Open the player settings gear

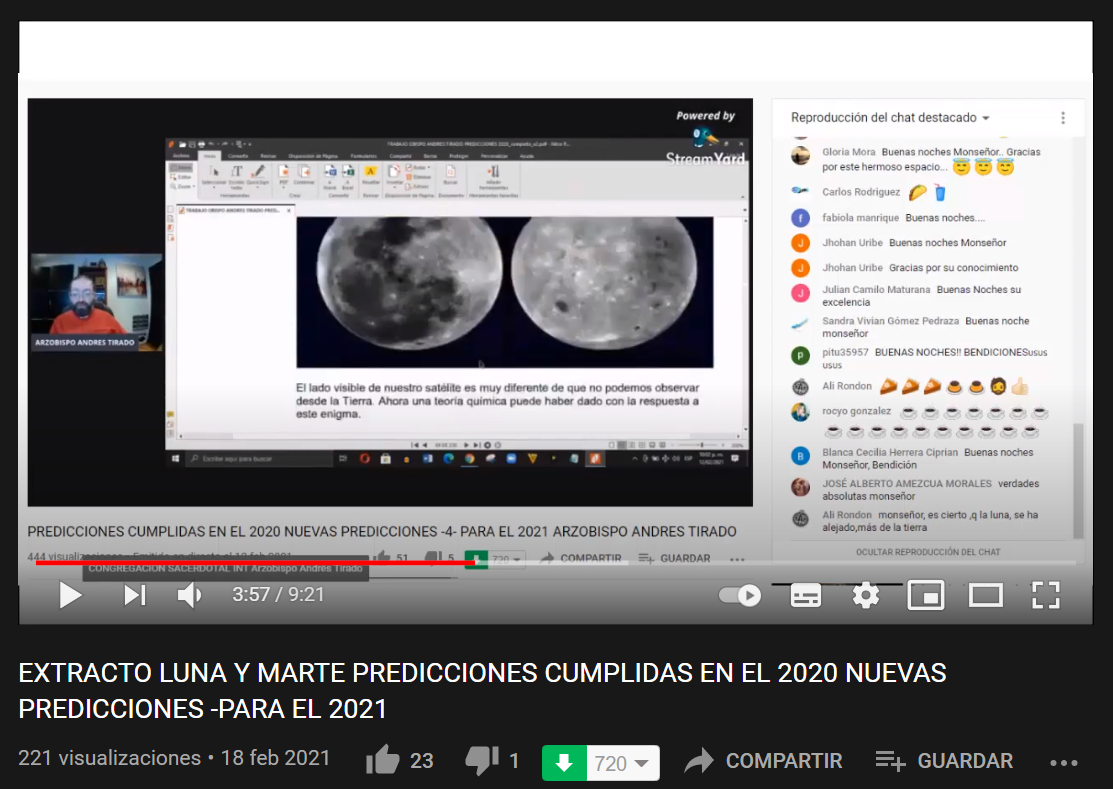point(865,595)
